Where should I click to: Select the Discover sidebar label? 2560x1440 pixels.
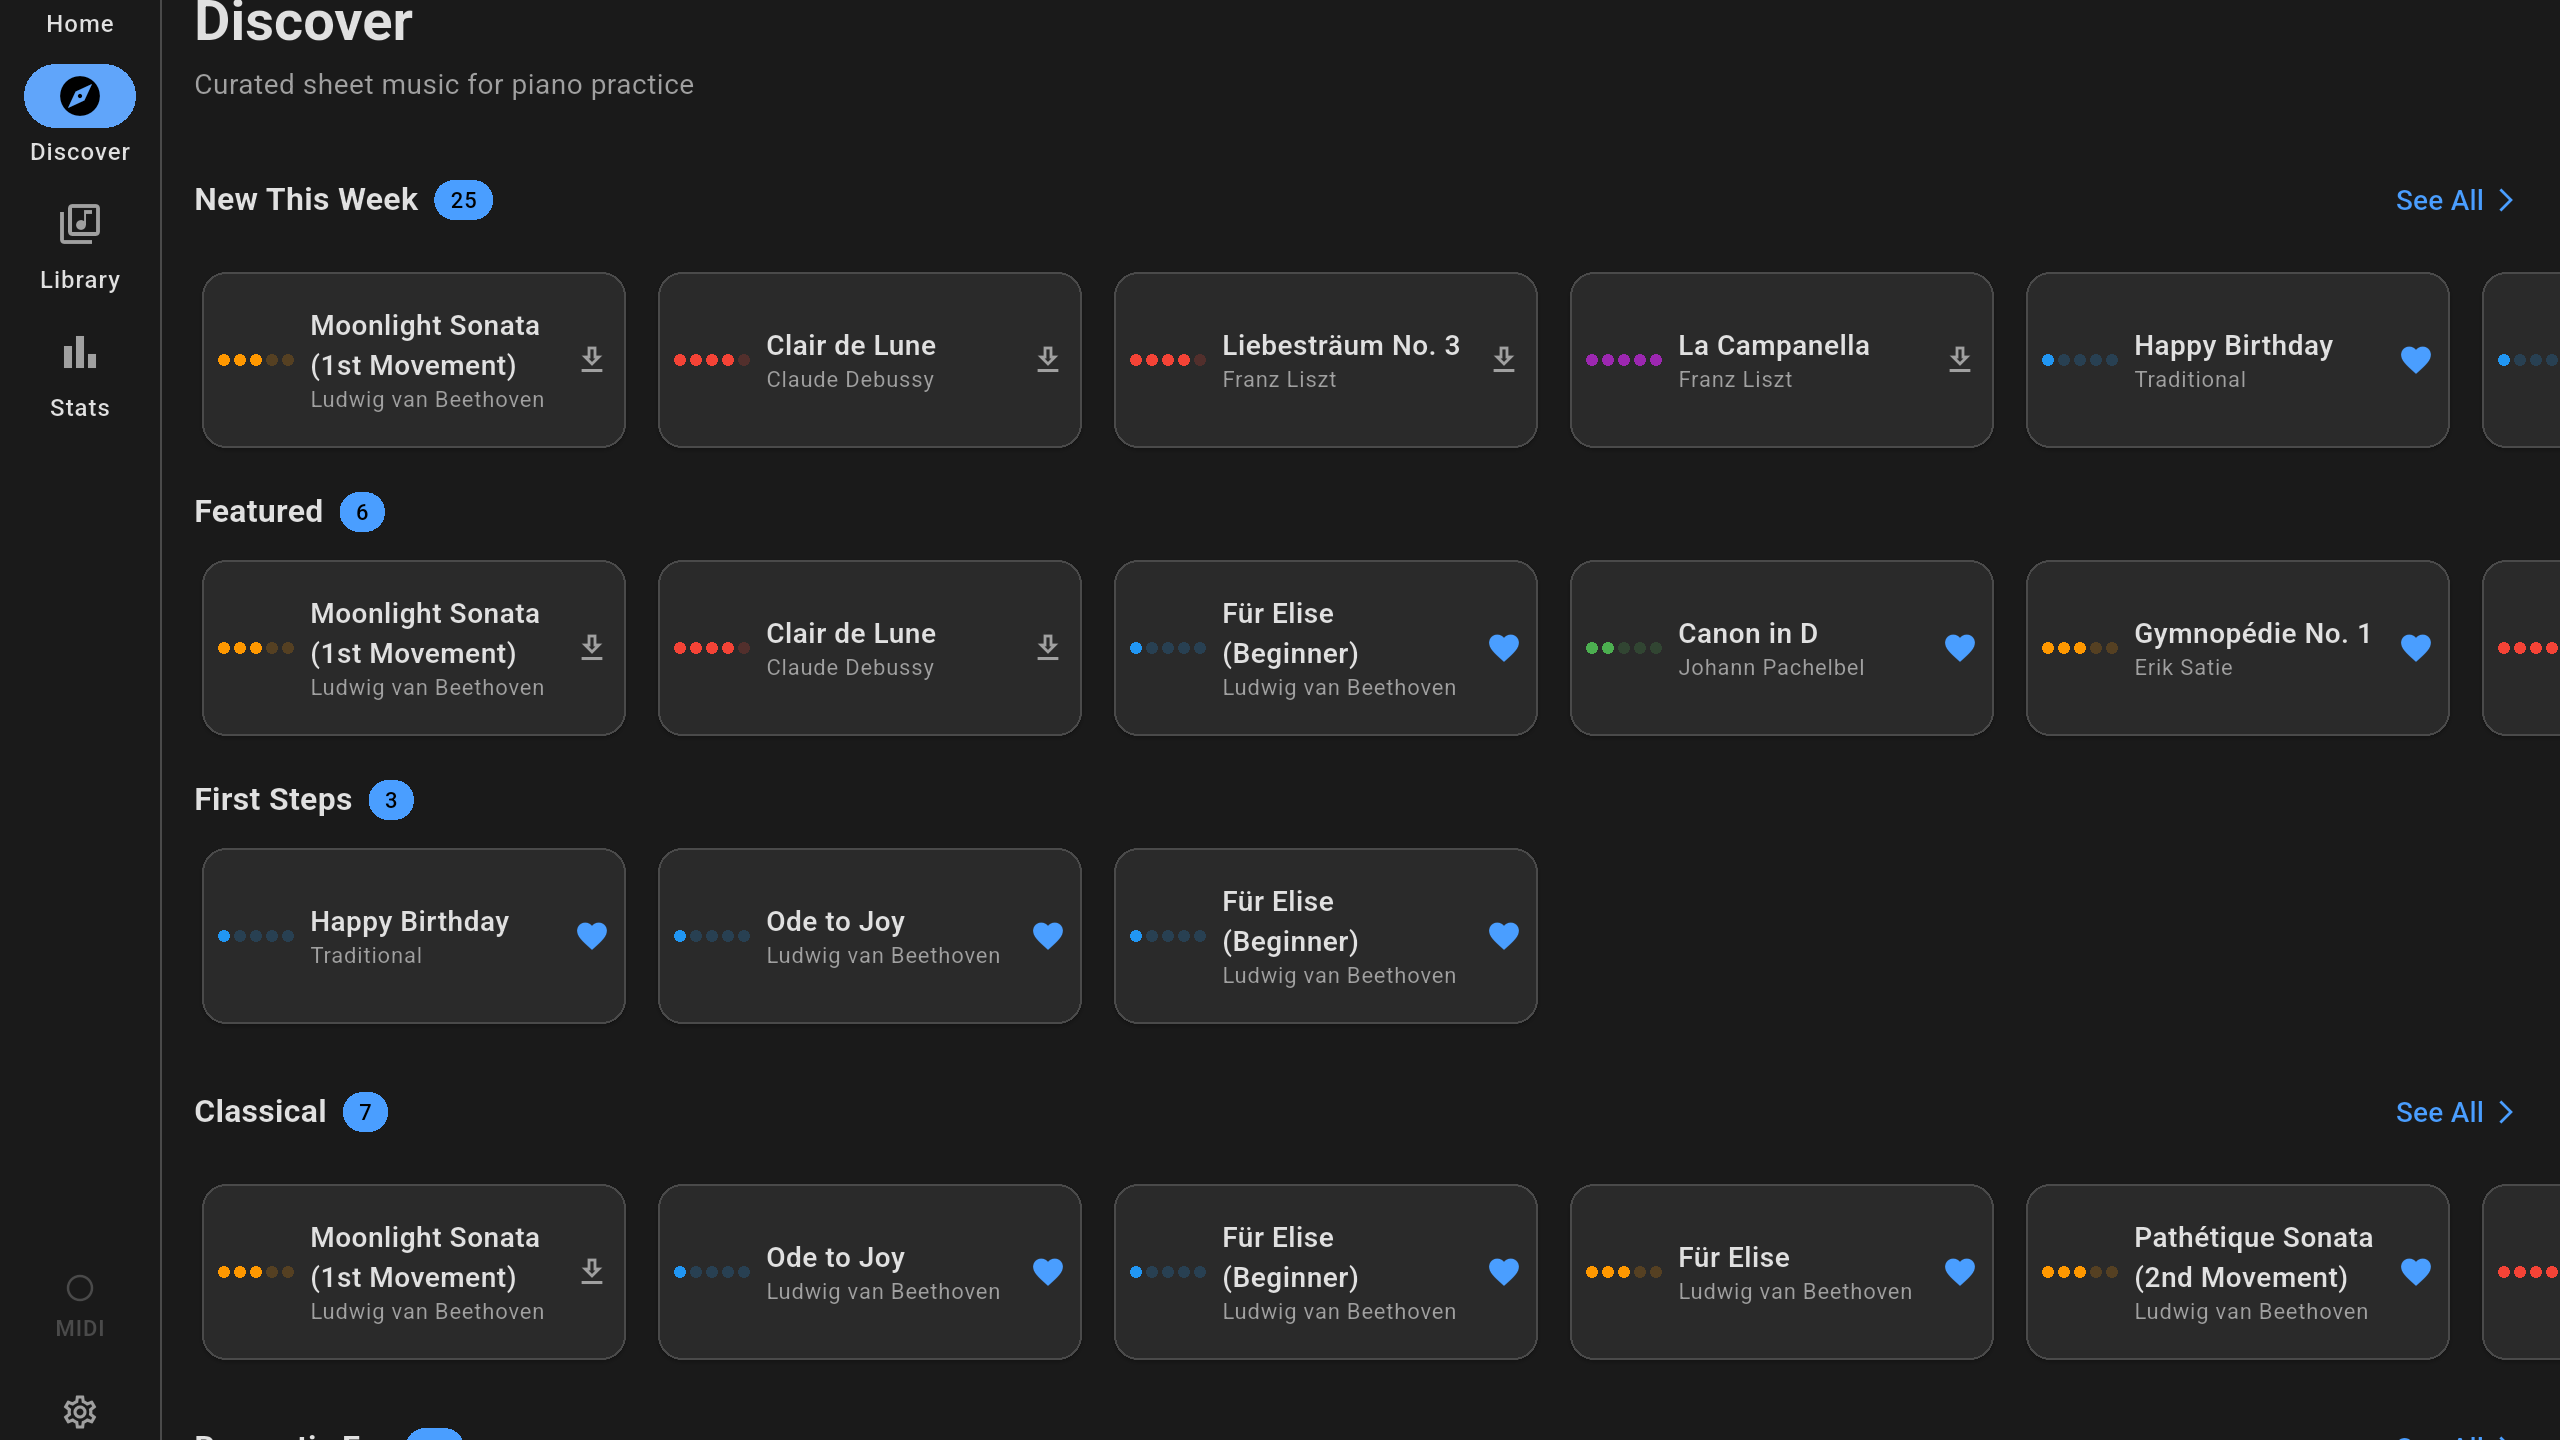point(80,152)
